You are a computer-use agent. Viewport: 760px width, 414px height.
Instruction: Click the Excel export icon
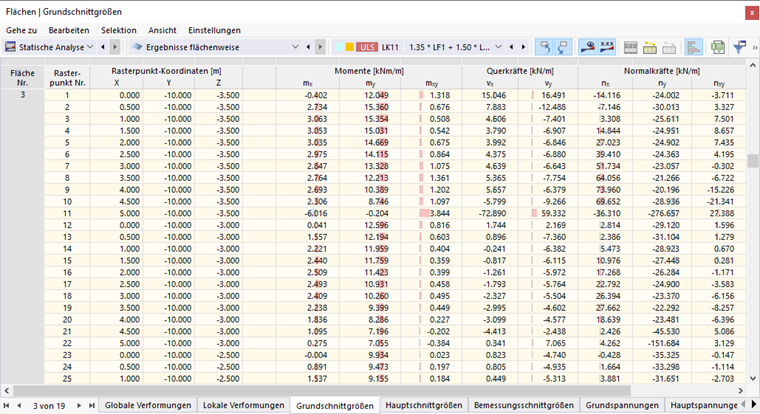(718, 47)
